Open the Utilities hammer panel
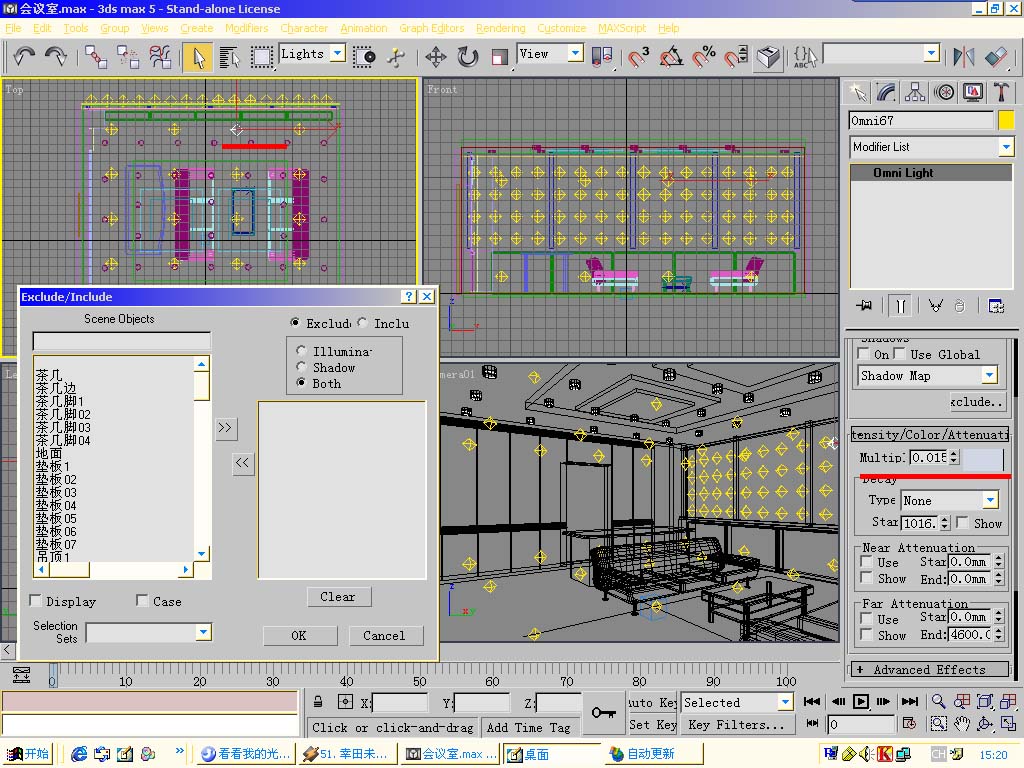This screenshot has width=1024, height=768. pos(1001,92)
